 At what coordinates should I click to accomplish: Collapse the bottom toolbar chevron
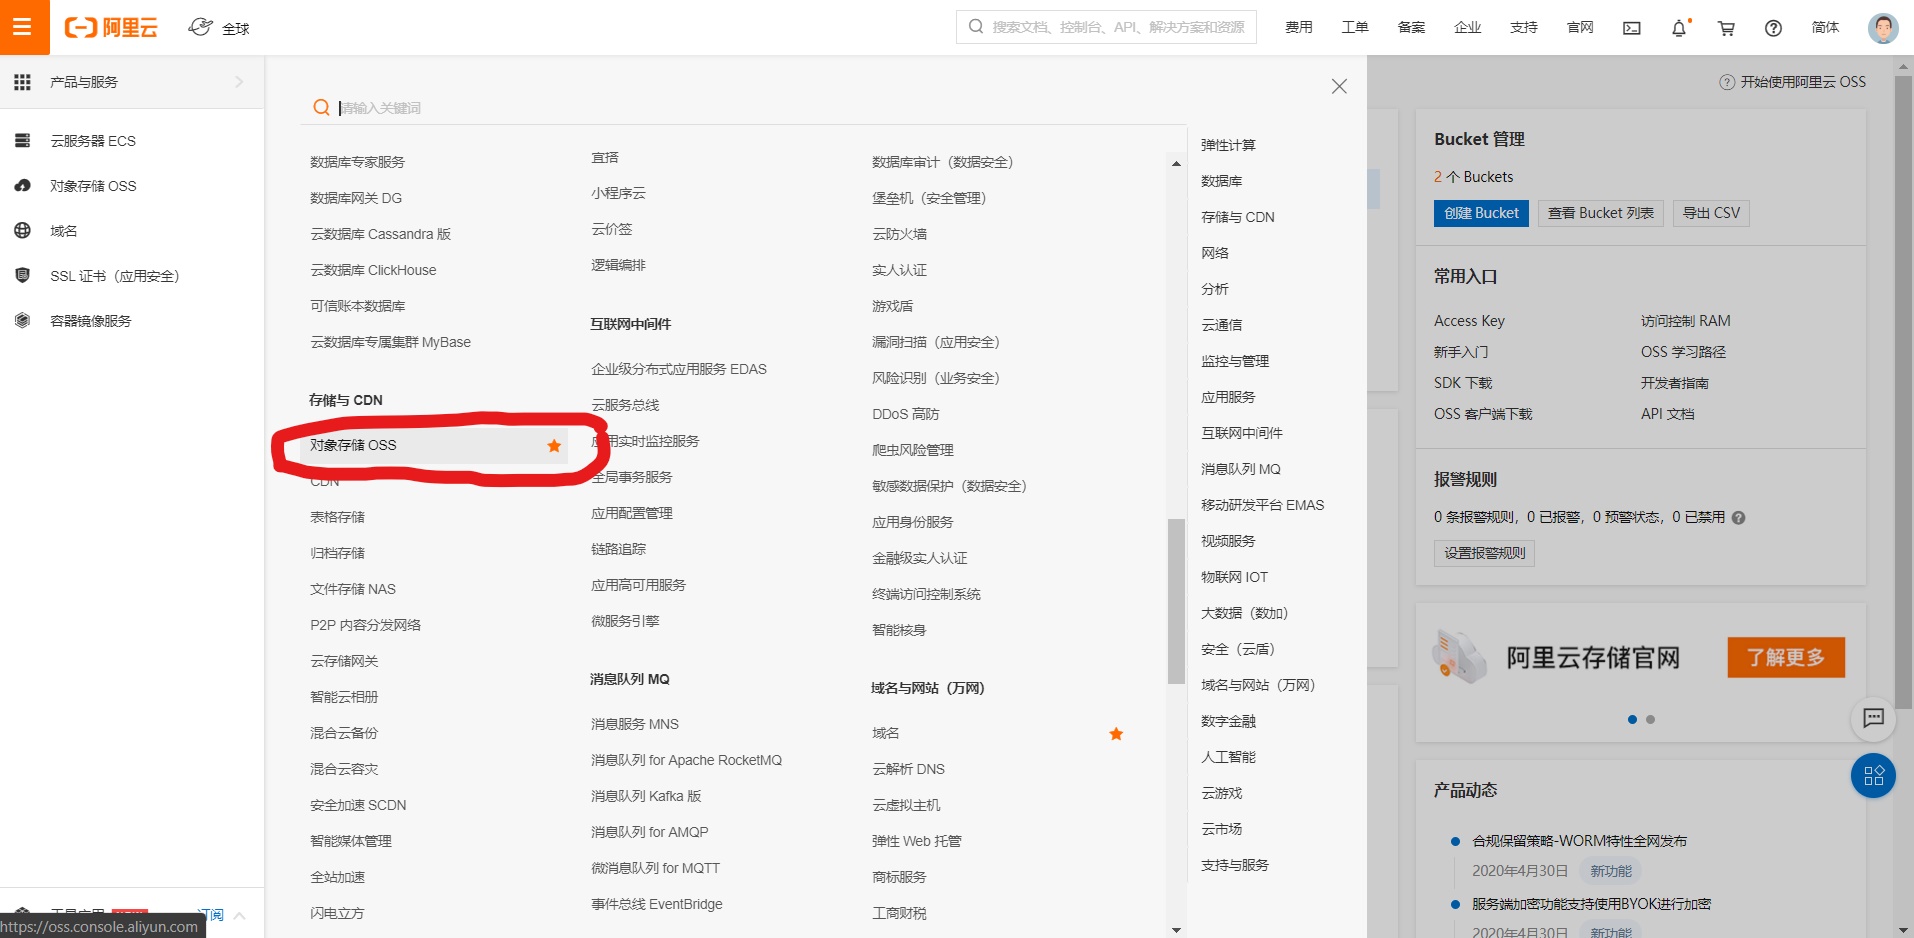click(239, 915)
